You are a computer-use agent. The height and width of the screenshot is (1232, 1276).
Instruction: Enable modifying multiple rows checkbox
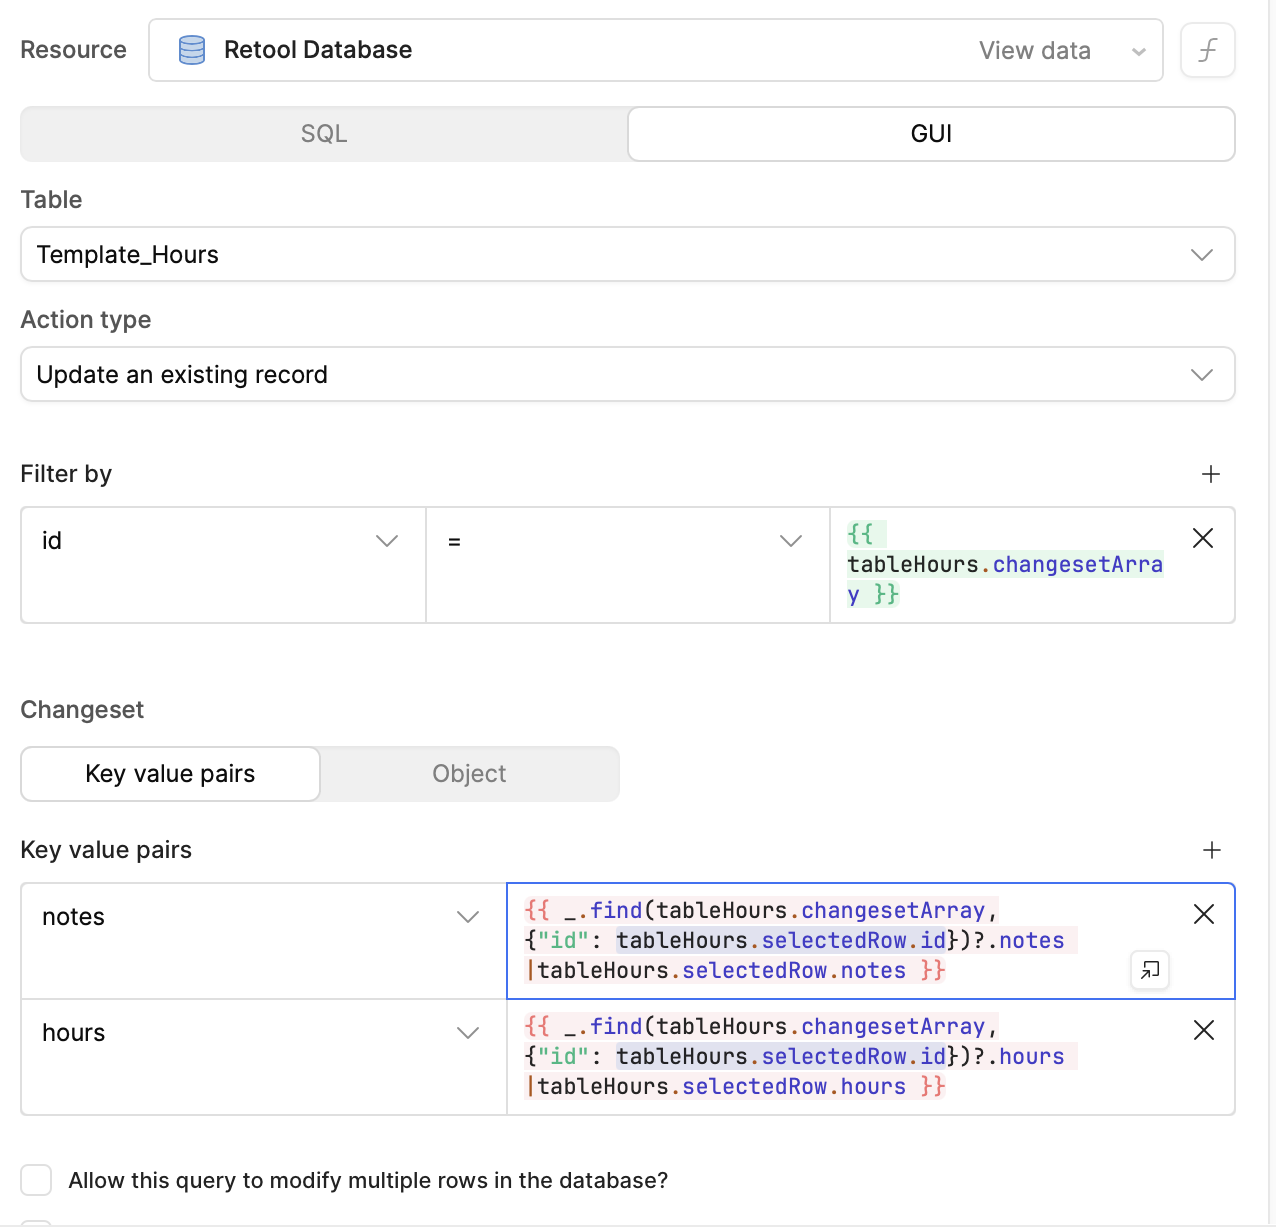(37, 1180)
